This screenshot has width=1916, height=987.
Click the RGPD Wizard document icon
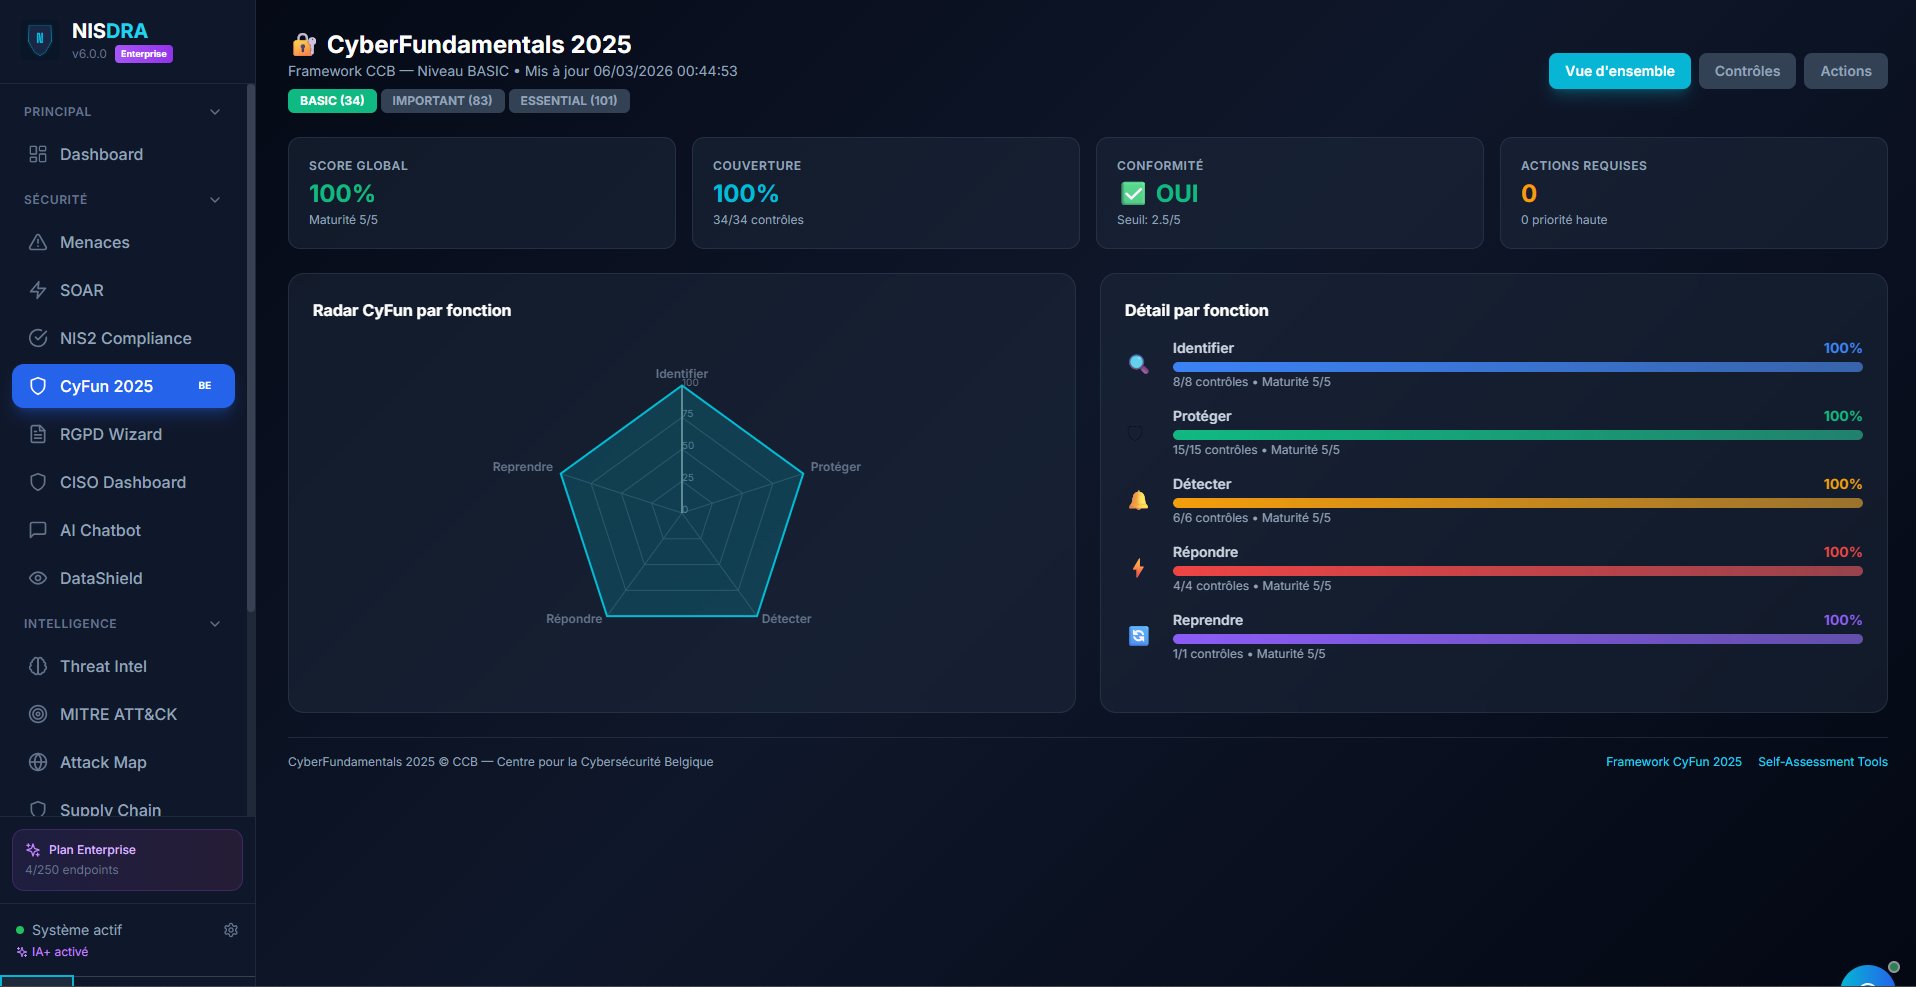click(x=38, y=434)
